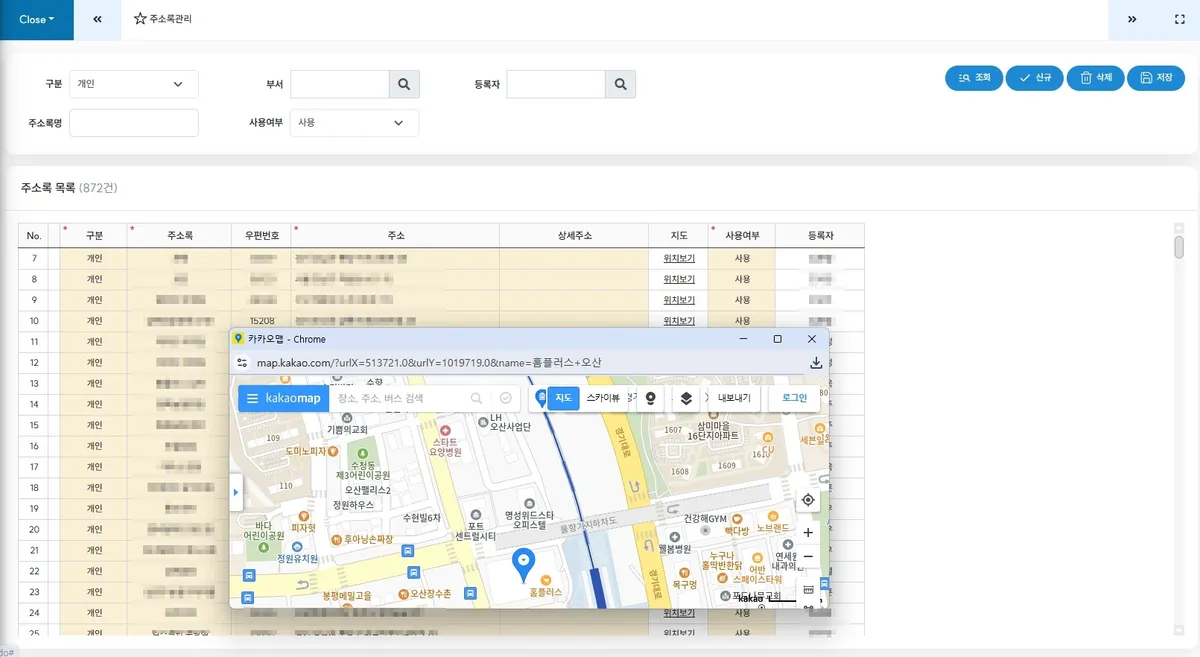Click the 로그인 login button in kakaomap

pos(794,398)
